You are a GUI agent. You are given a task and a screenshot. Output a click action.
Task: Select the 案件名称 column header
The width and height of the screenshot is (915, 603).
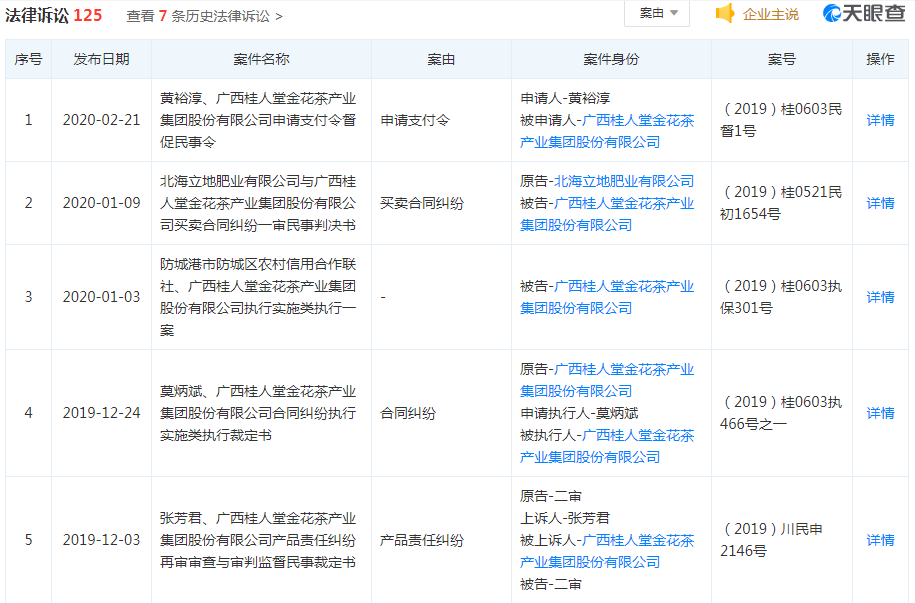click(x=261, y=60)
